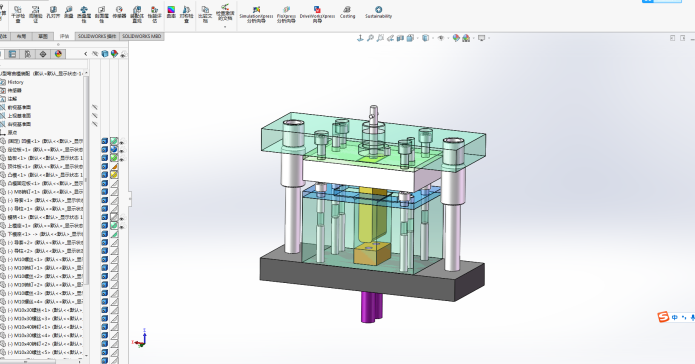Toggle transparency for 模柄<1> row
Image resolution: width=695 pixels, height=364 pixels.
122,217
